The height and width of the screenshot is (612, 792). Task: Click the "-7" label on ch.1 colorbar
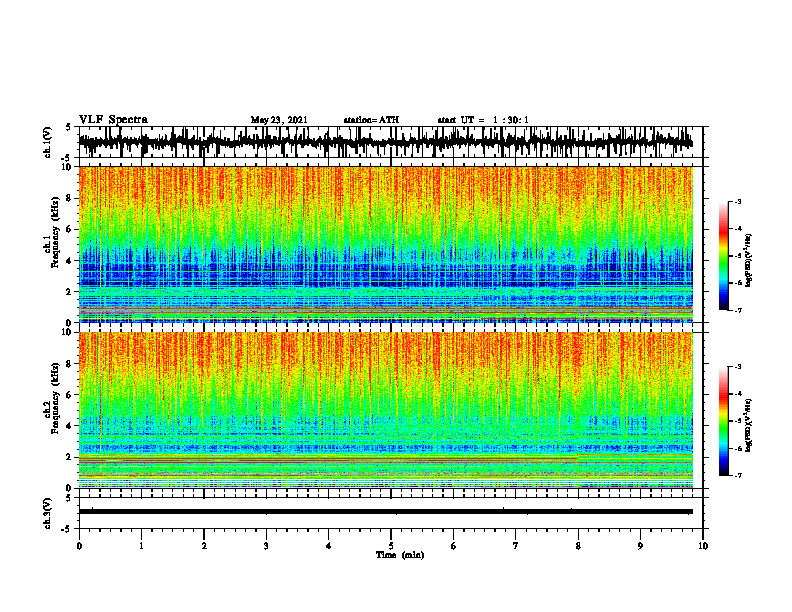coord(738,310)
